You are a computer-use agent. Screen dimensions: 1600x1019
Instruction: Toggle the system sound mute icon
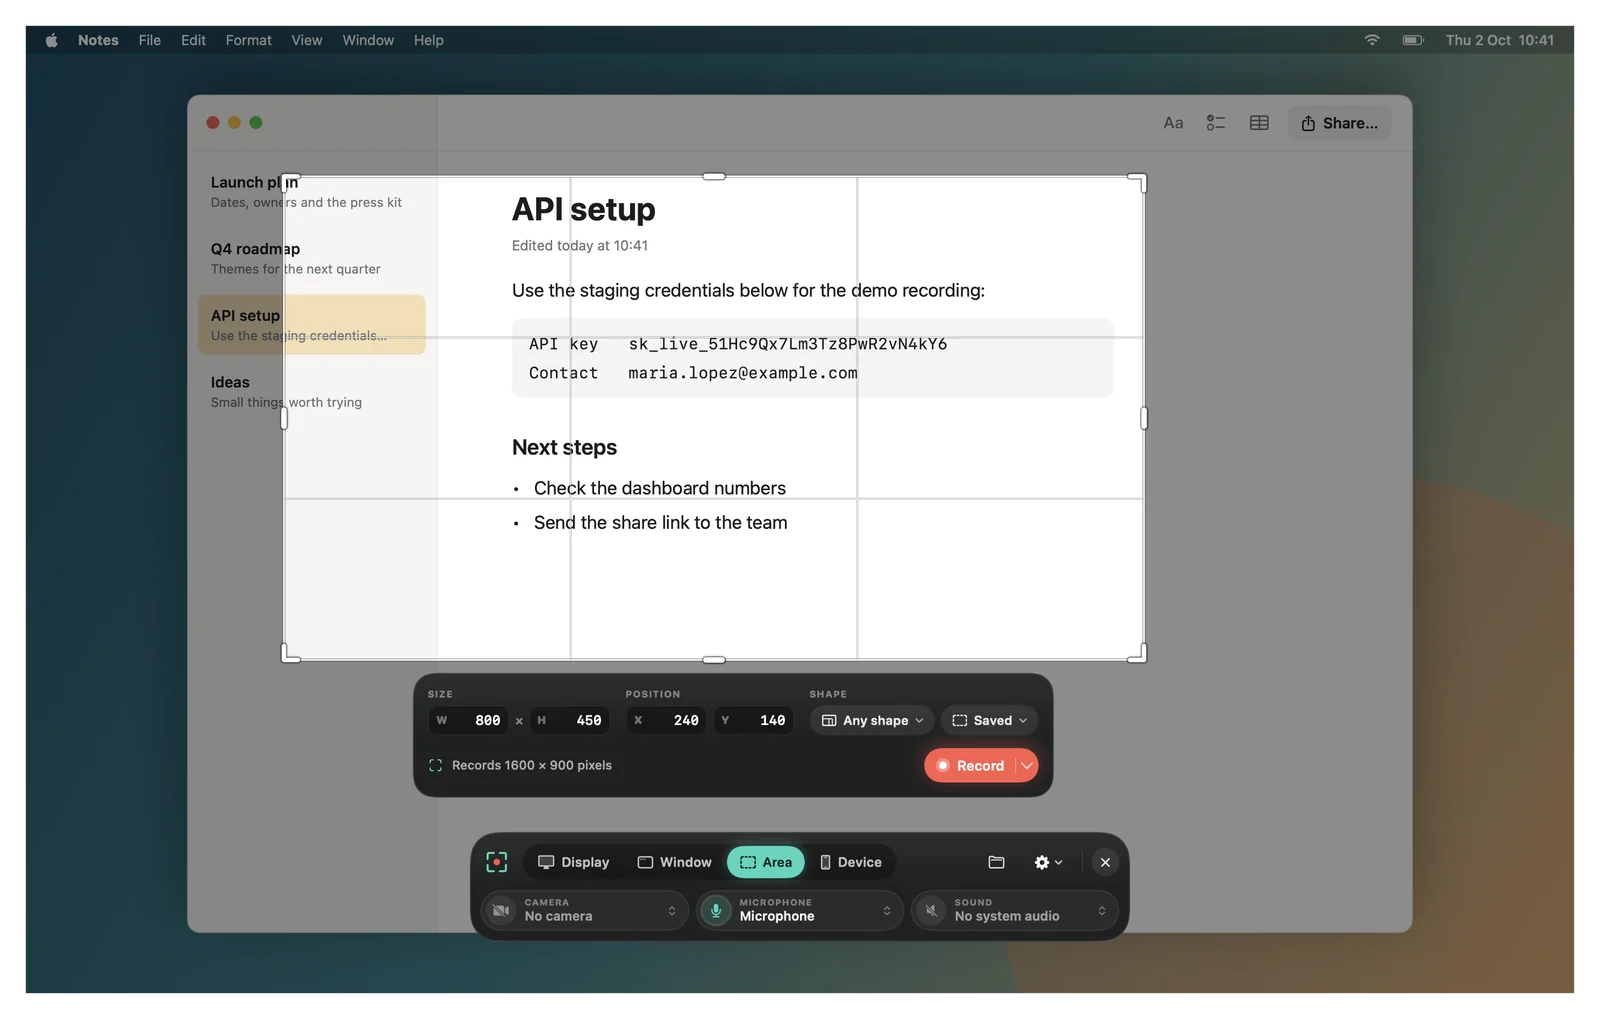click(931, 910)
